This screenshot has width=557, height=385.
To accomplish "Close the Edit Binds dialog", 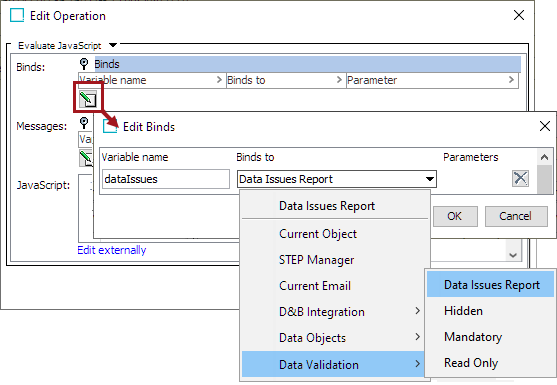I will pos(545,126).
